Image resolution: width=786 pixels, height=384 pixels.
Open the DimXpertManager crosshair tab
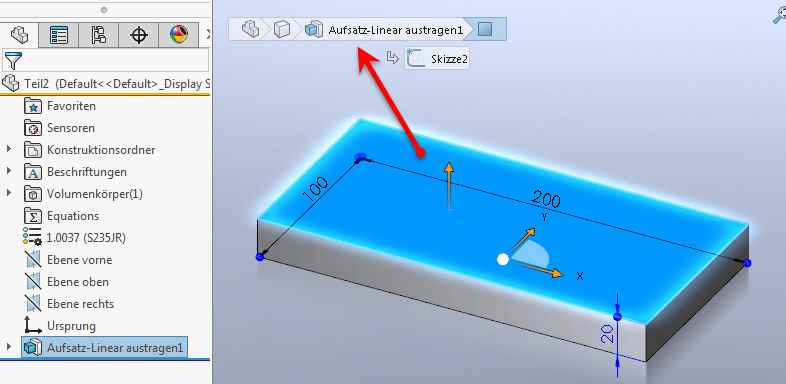coord(139,35)
